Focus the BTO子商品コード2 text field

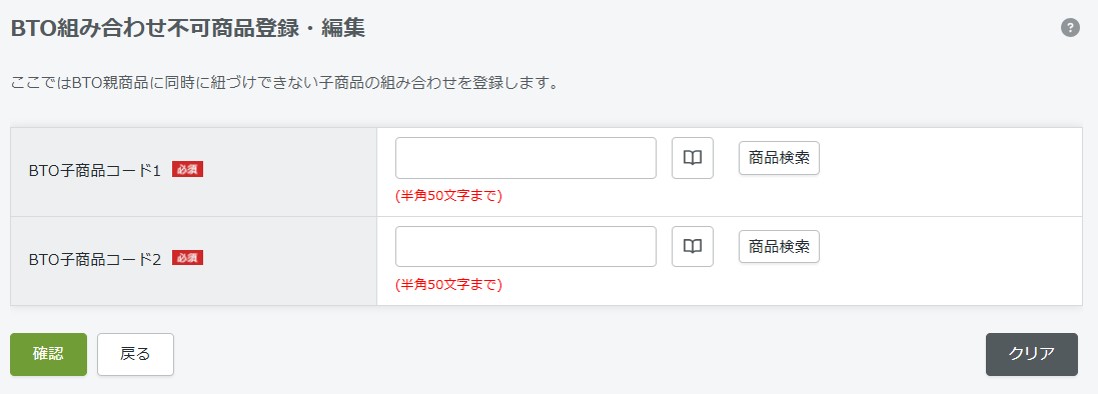tap(526, 246)
